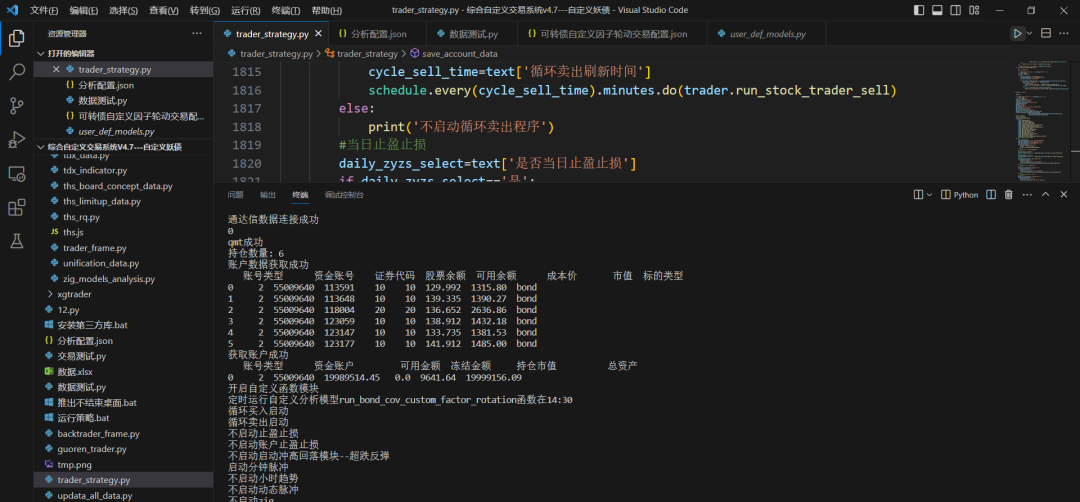Split the editor using split icon
The height and width of the screenshot is (502, 1080).
pyautogui.click(x=1046, y=34)
